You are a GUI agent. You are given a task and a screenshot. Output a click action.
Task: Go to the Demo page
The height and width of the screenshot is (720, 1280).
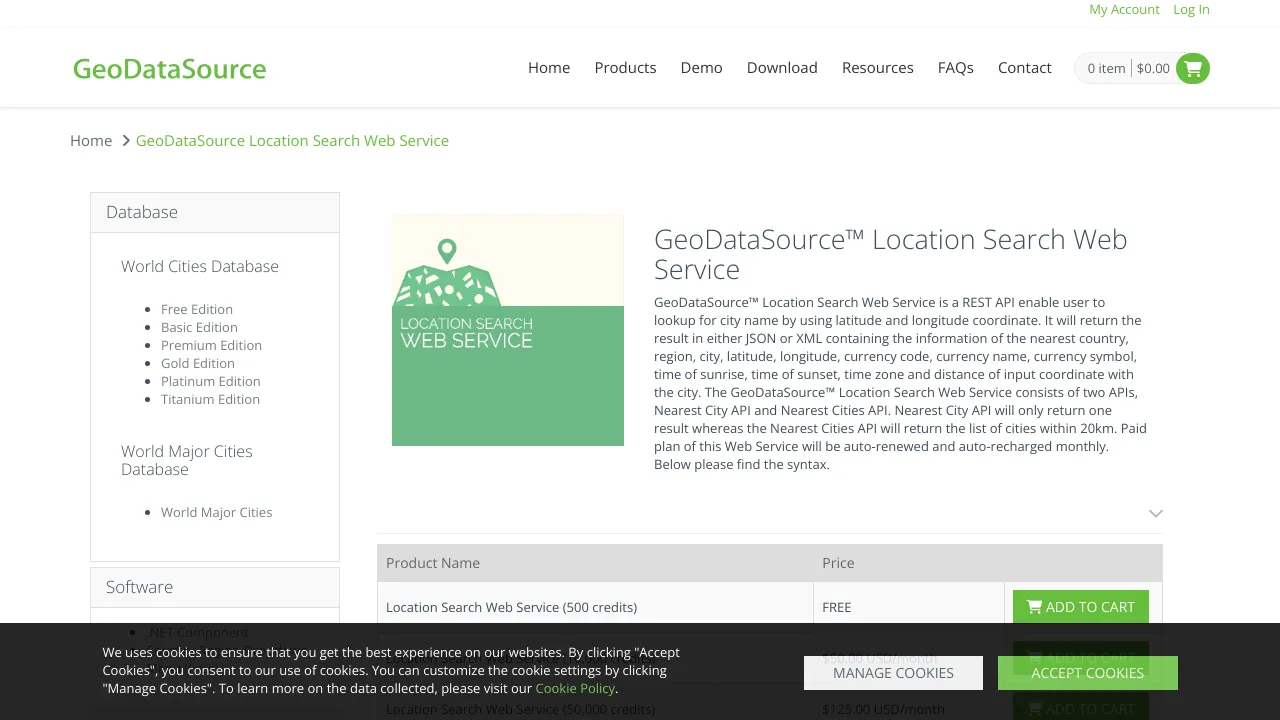(x=701, y=68)
